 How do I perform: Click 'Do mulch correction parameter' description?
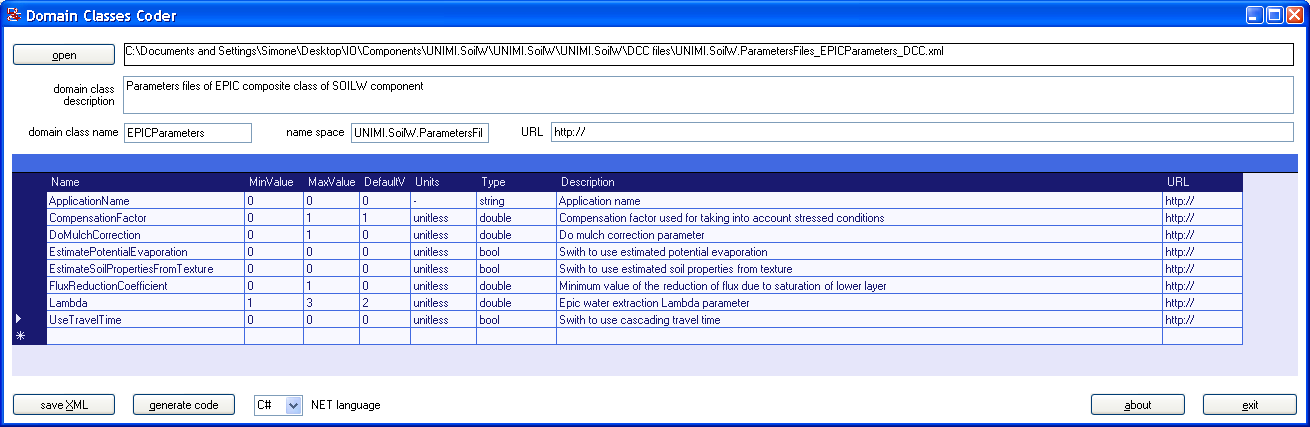pyautogui.click(x=860, y=235)
